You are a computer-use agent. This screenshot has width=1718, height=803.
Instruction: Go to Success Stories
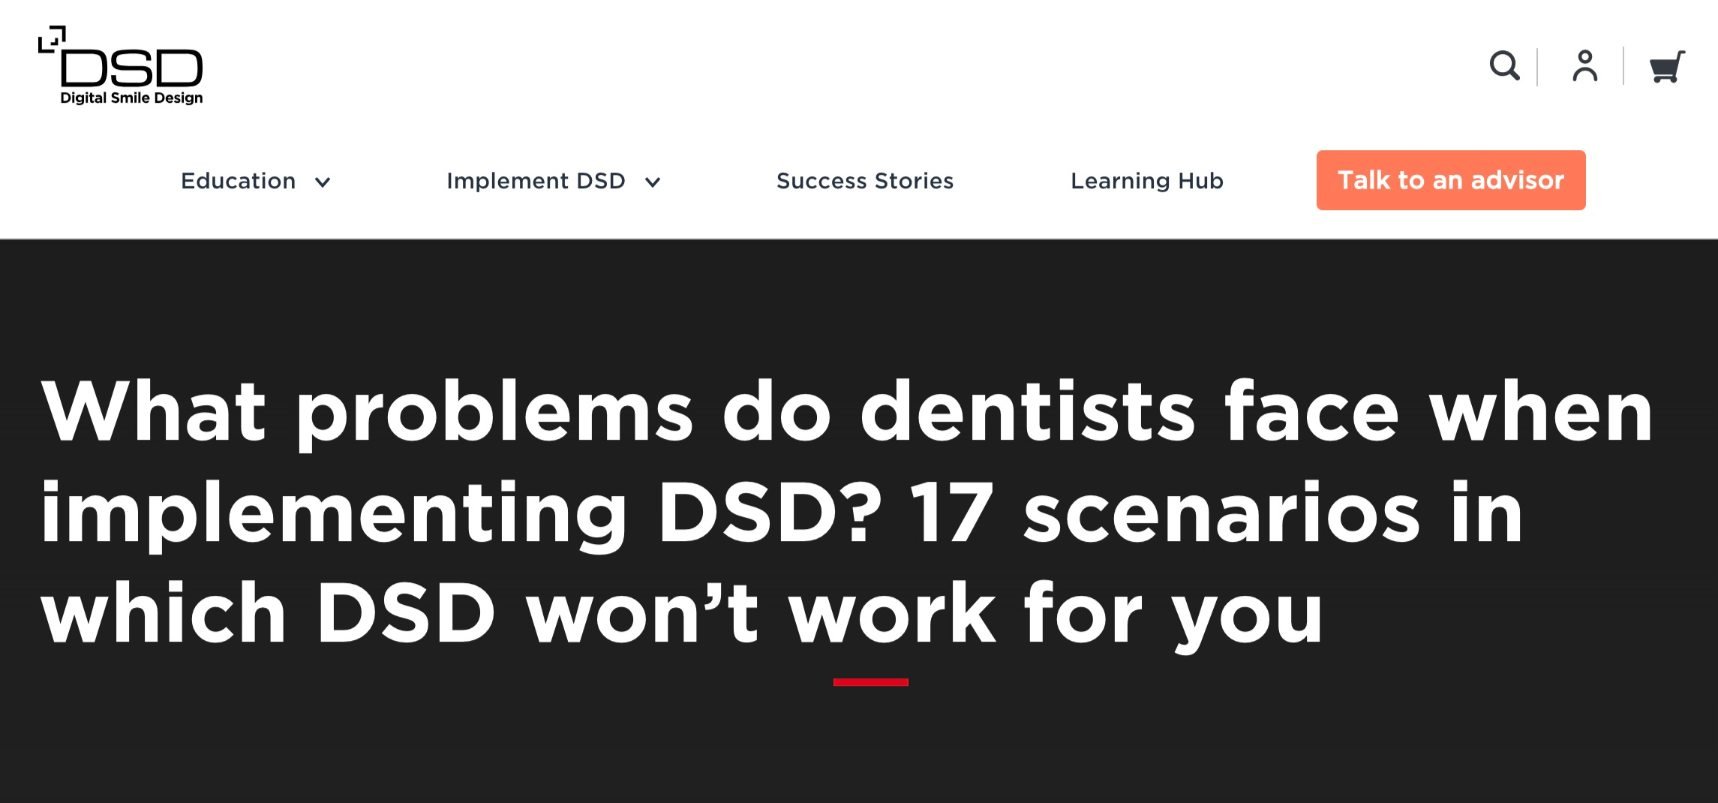pyautogui.click(x=865, y=181)
